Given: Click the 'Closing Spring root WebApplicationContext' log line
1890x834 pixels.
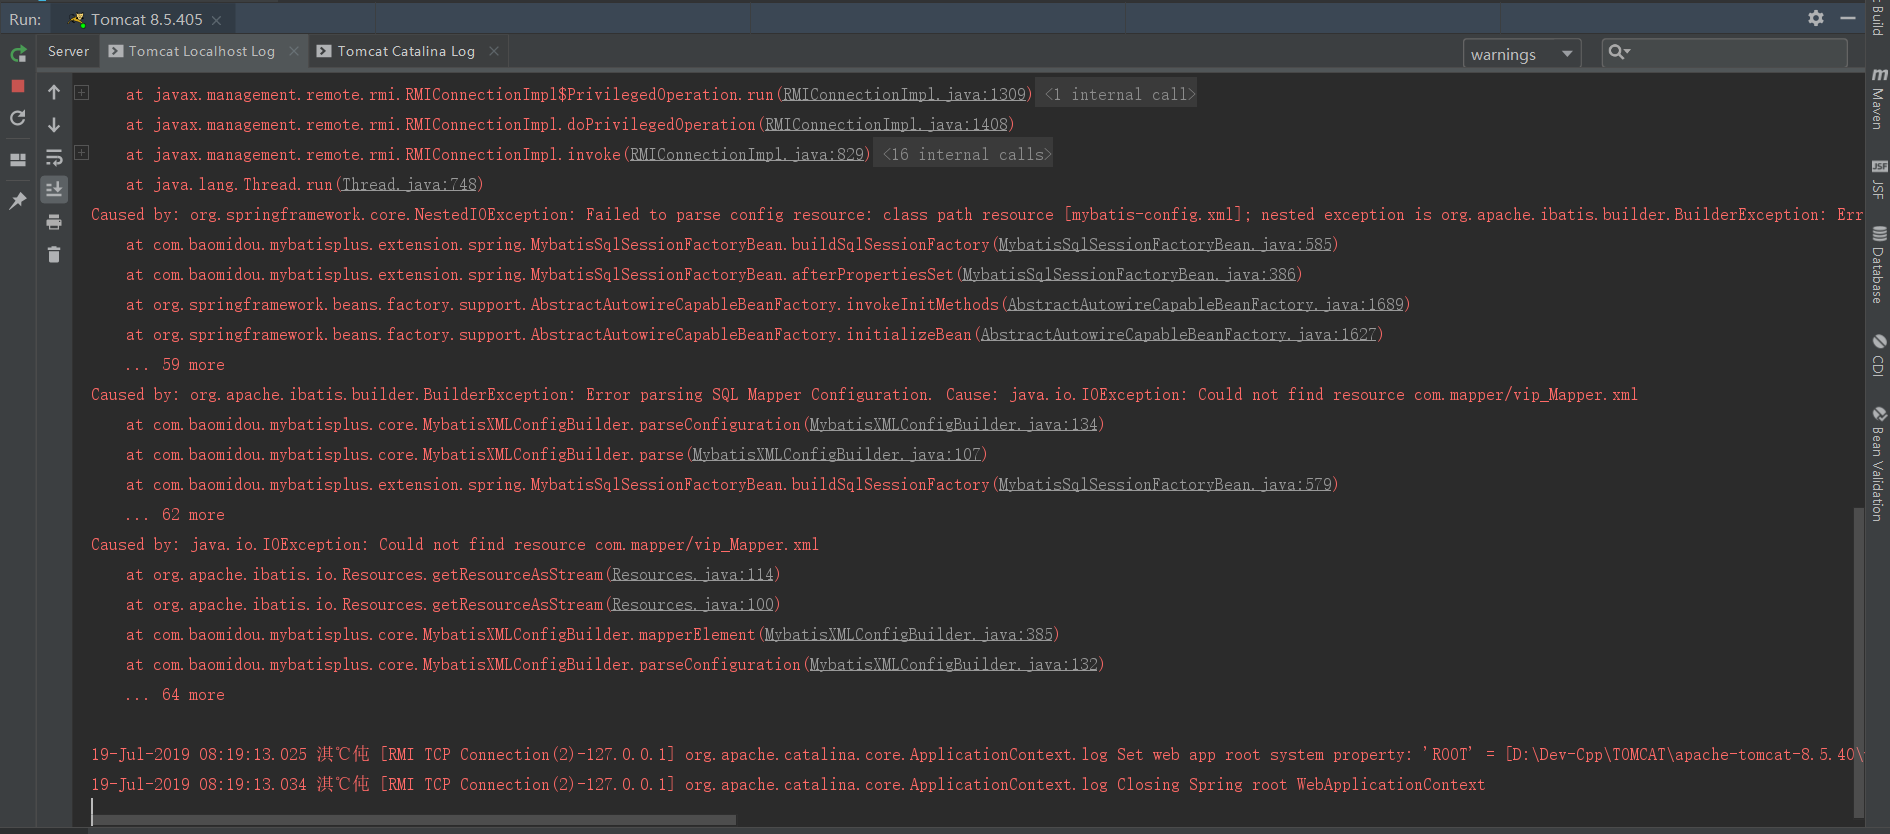Looking at the screenshot, I should (x=788, y=784).
